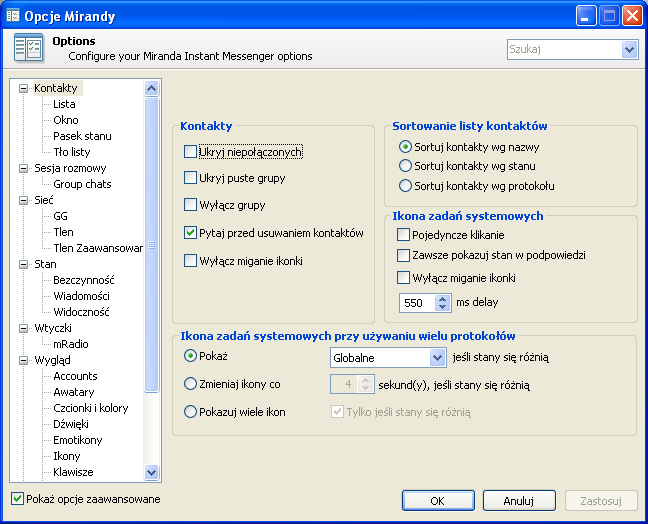This screenshot has width=648, height=524.
Task: Collapse the Sesja rozmowy node
Action: pos(24,168)
